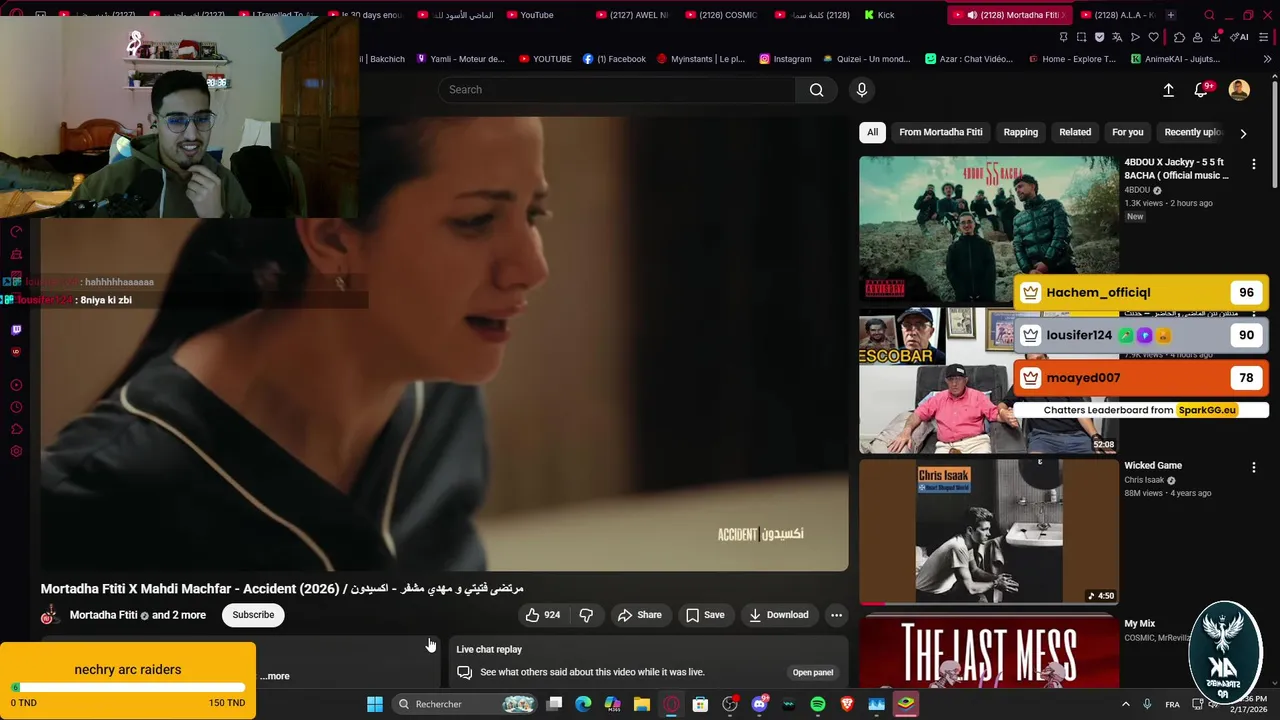Image resolution: width=1280 pixels, height=720 pixels.
Task: Click Mortadha Ftiti channel avatar
Action: click(x=51, y=615)
